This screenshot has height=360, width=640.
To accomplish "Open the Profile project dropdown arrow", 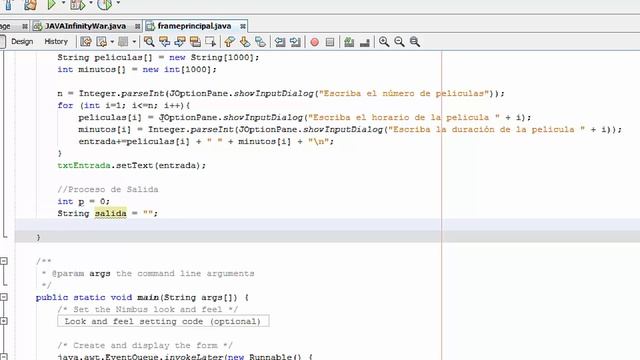I will pos(118,3).
